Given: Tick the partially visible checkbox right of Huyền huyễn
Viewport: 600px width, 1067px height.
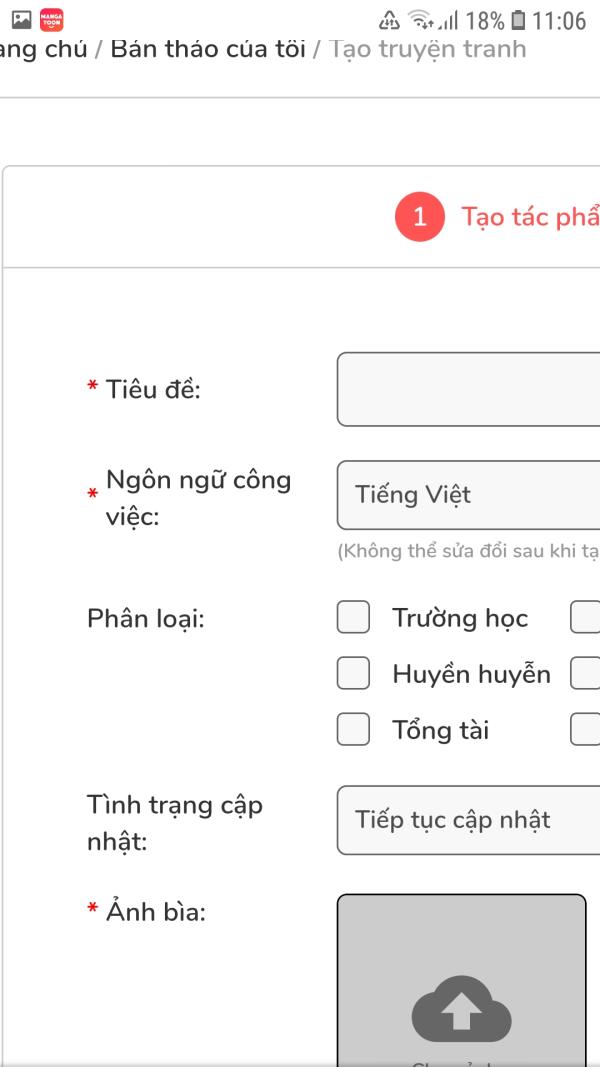Looking at the screenshot, I should click(586, 674).
